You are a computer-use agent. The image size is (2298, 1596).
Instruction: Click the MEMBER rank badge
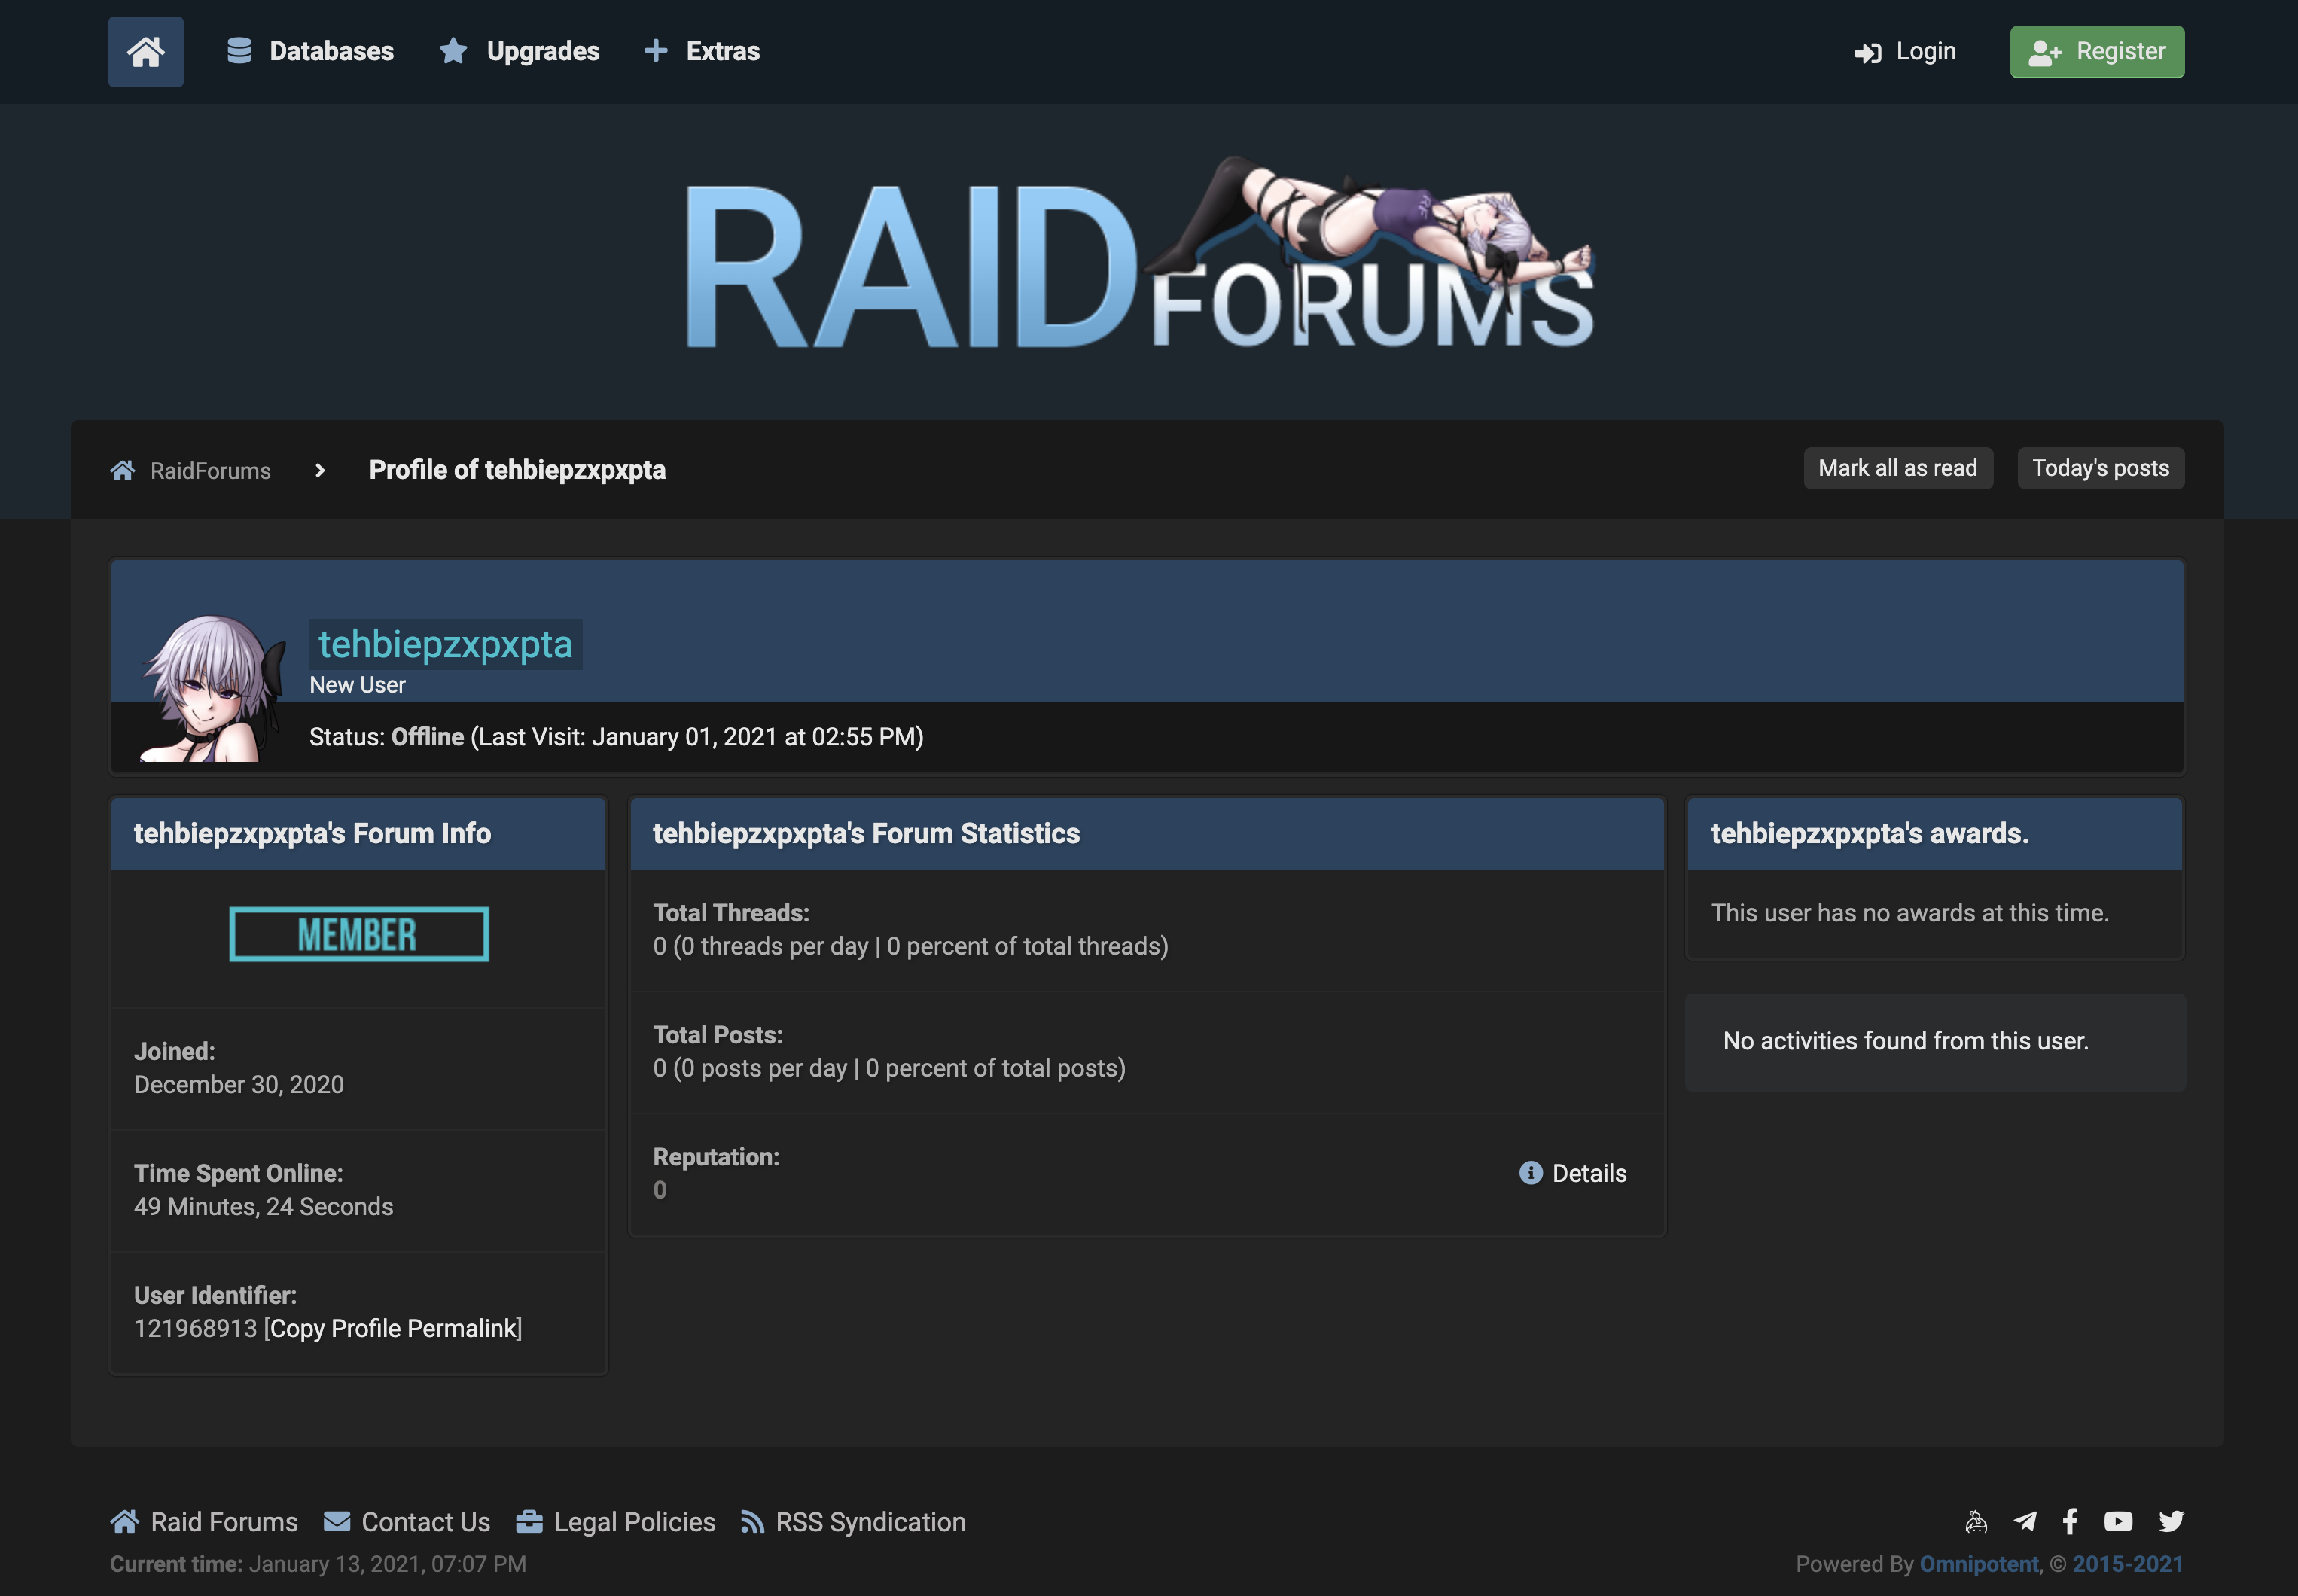coord(359,934)
